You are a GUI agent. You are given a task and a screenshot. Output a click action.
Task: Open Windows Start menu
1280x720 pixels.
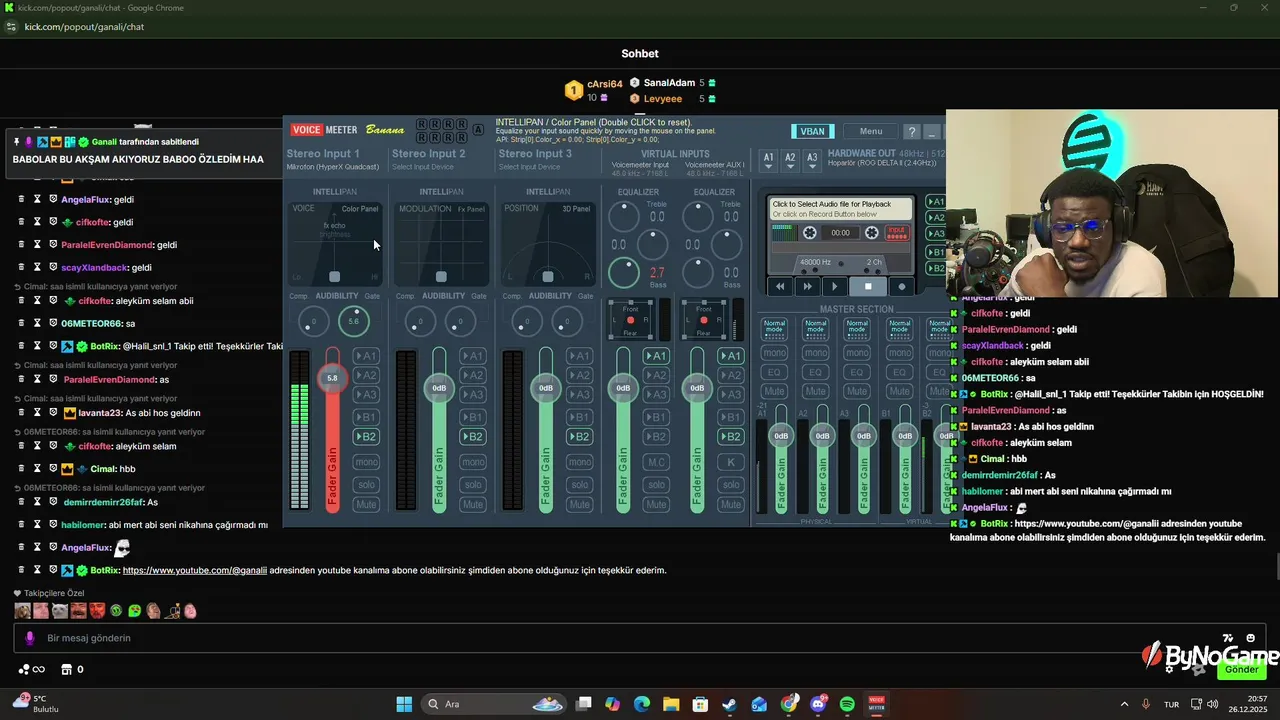(404, 704)
